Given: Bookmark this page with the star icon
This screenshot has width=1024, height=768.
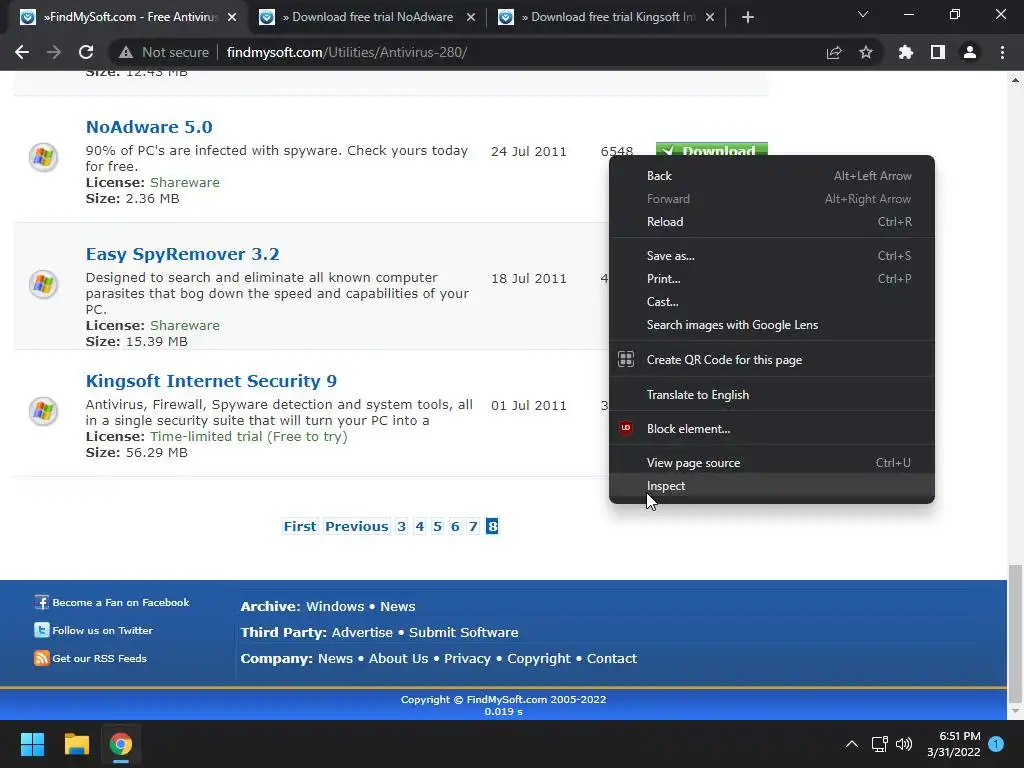Looking at the screenshot, I should (866, 52).
